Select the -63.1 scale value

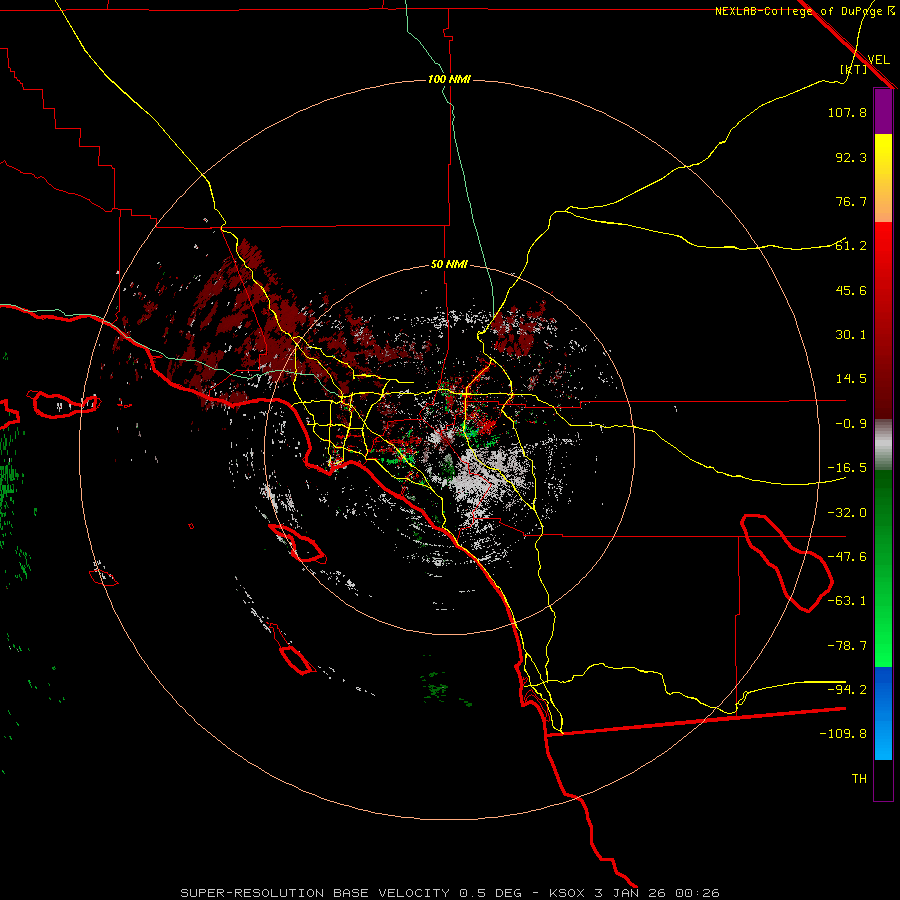point(847,601)
